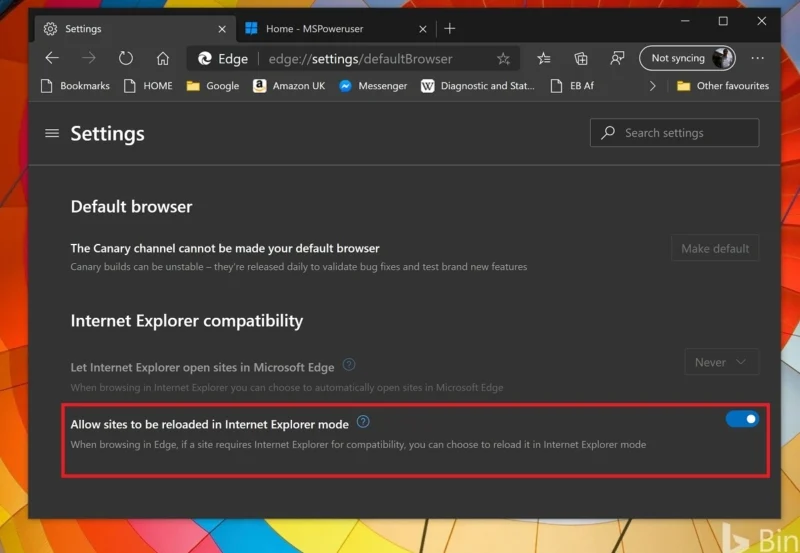This screenshot has width=800, height=553.
Task: Open the Amazon UK bookmark
Action: point(289,86)
